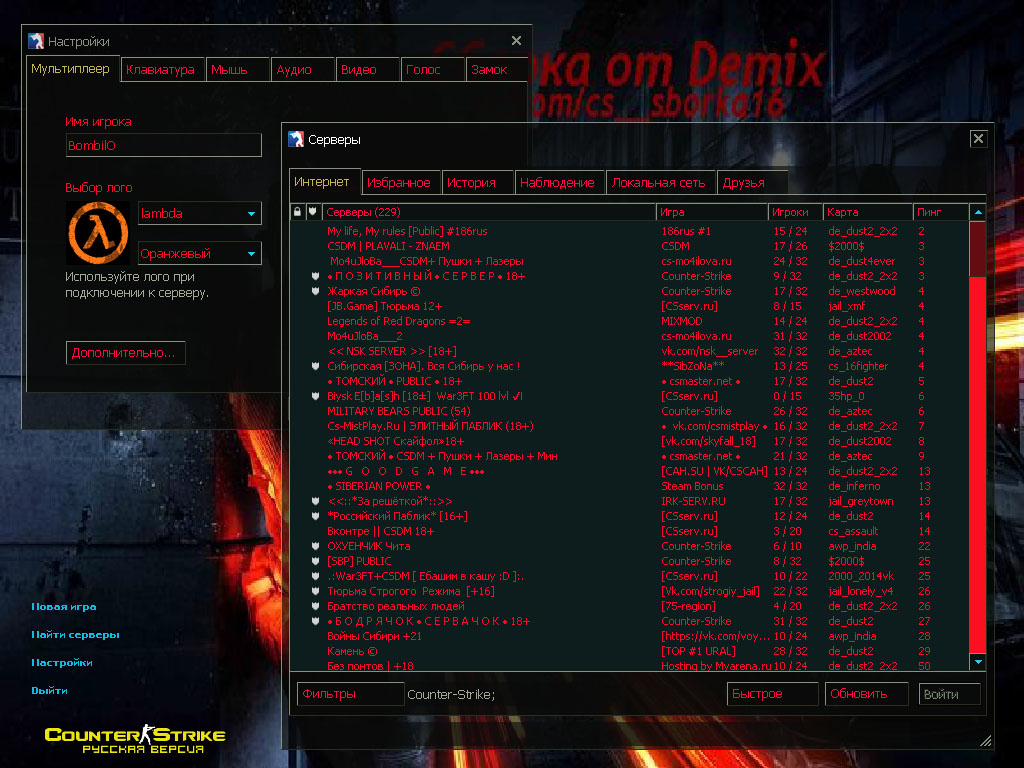Open Настройки from main menu

click(62, 663)
